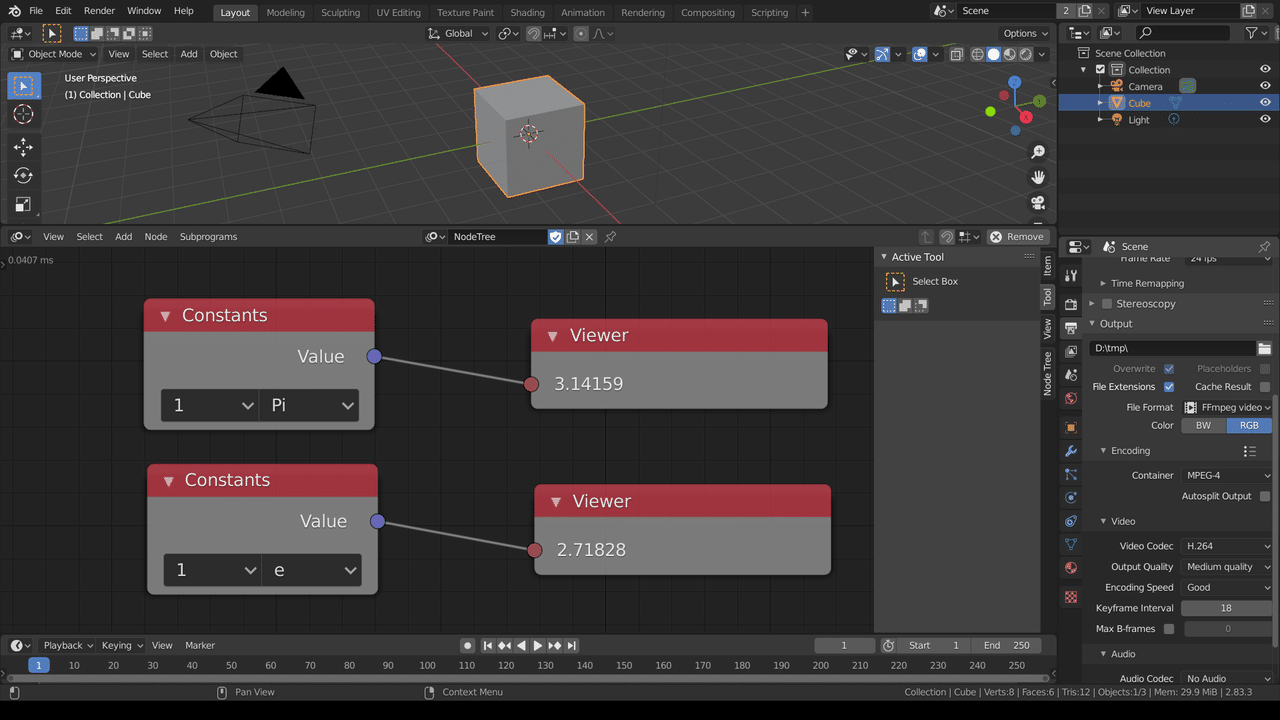Open the Container MPEG-4 dropdown

tap(1227, 476)
